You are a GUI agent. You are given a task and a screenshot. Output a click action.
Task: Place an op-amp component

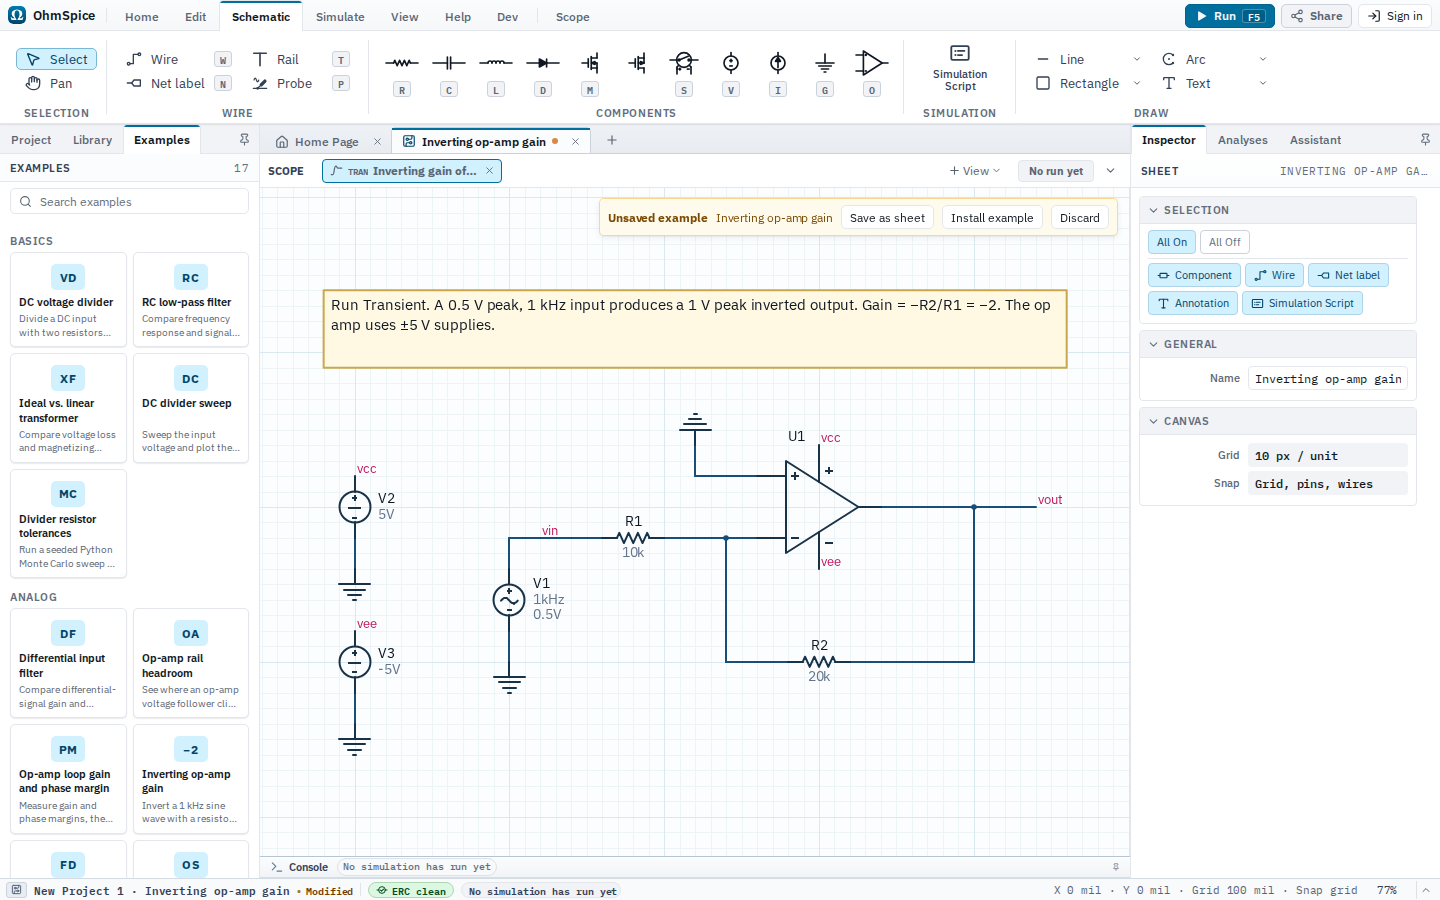tap(872, 73)
